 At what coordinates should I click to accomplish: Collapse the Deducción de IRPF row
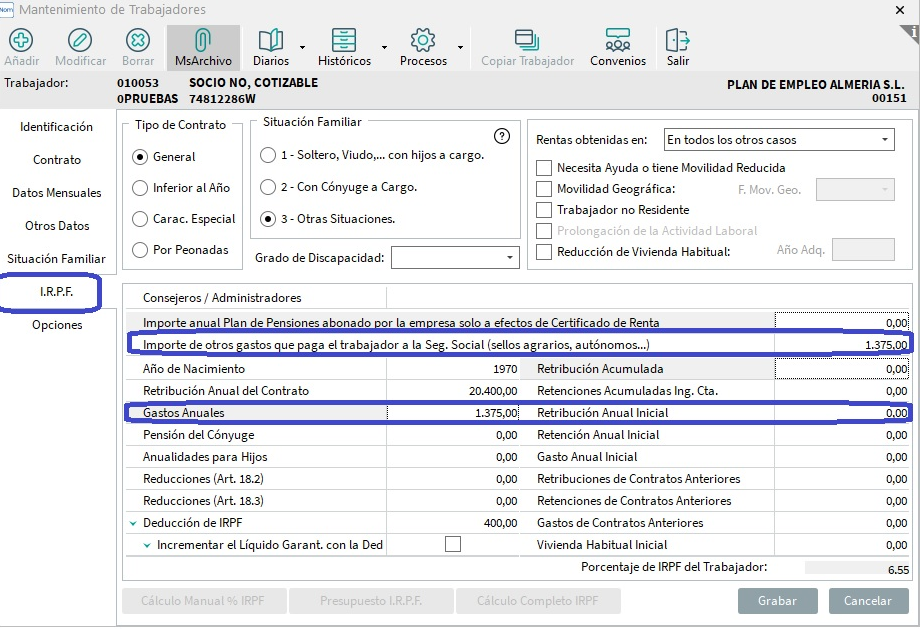click(x=133, y=523)
